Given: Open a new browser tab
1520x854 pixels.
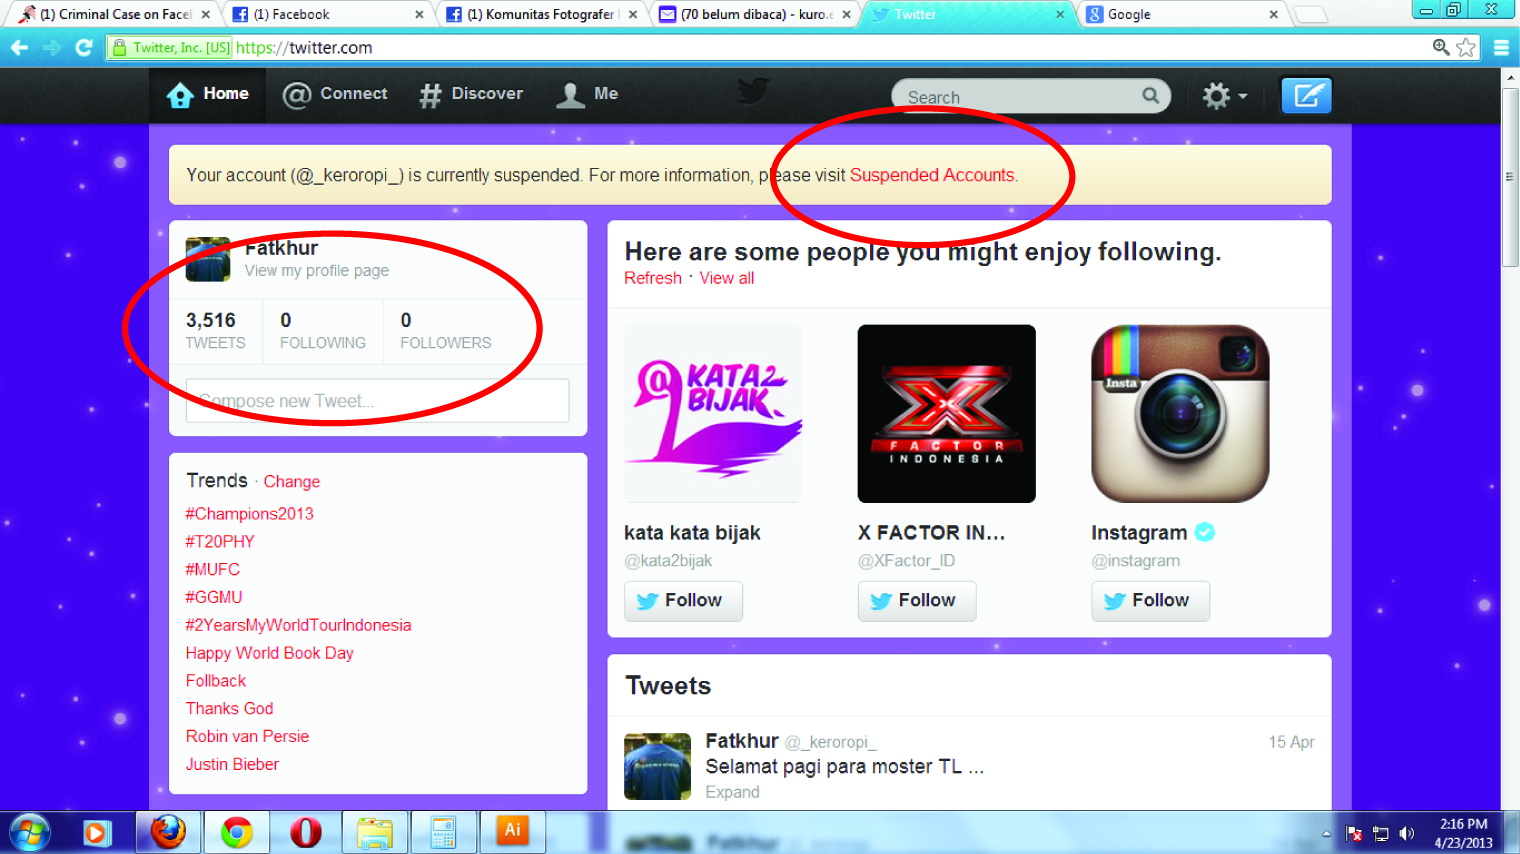Looking at the screenshot, I should [x=1310, y=14].
